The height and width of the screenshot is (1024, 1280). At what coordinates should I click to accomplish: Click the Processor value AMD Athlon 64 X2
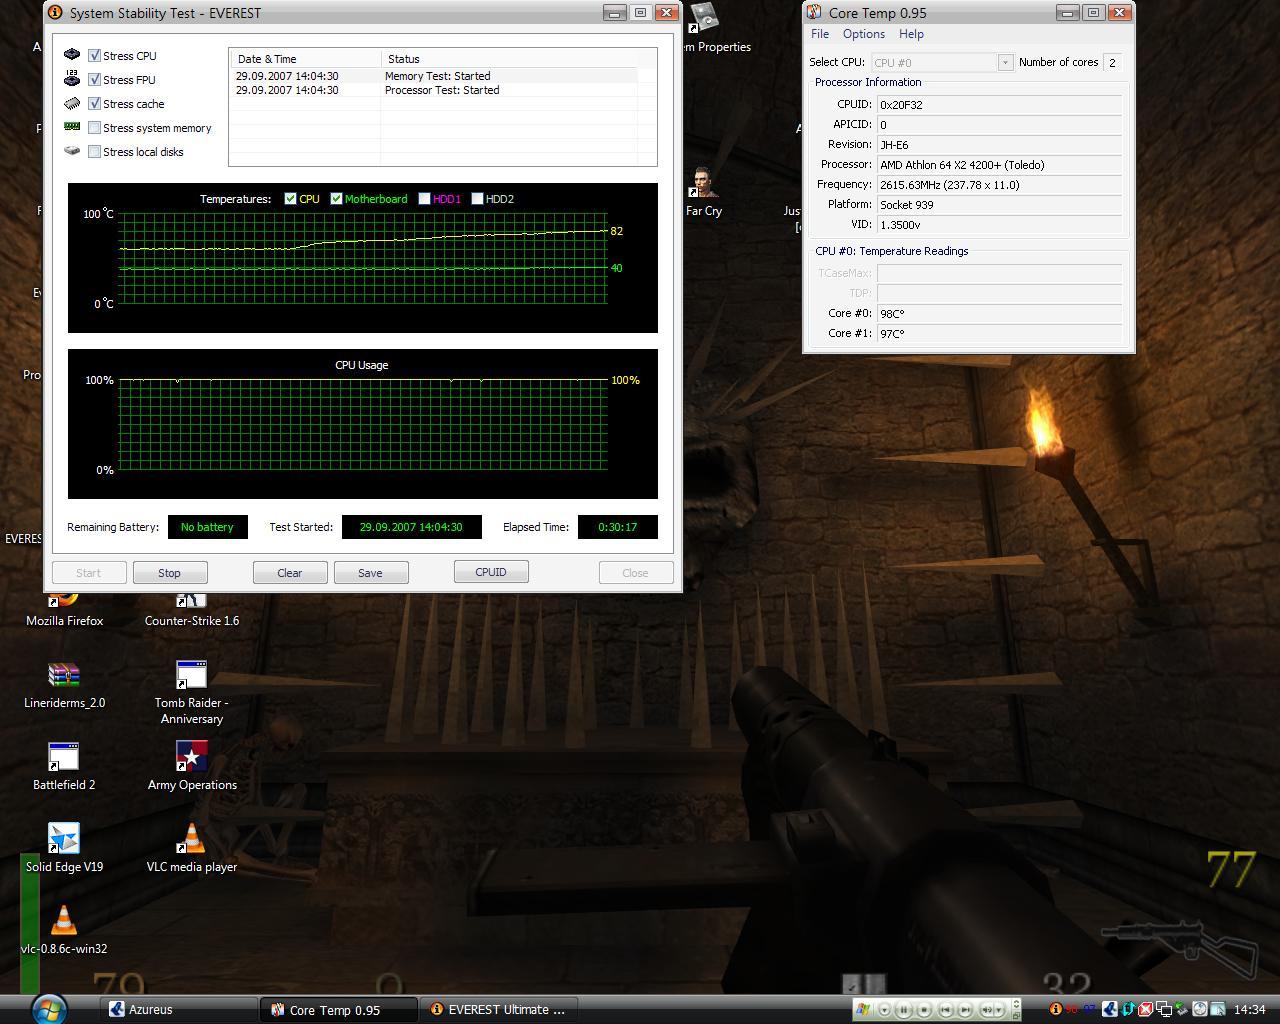tap(999, 164)
